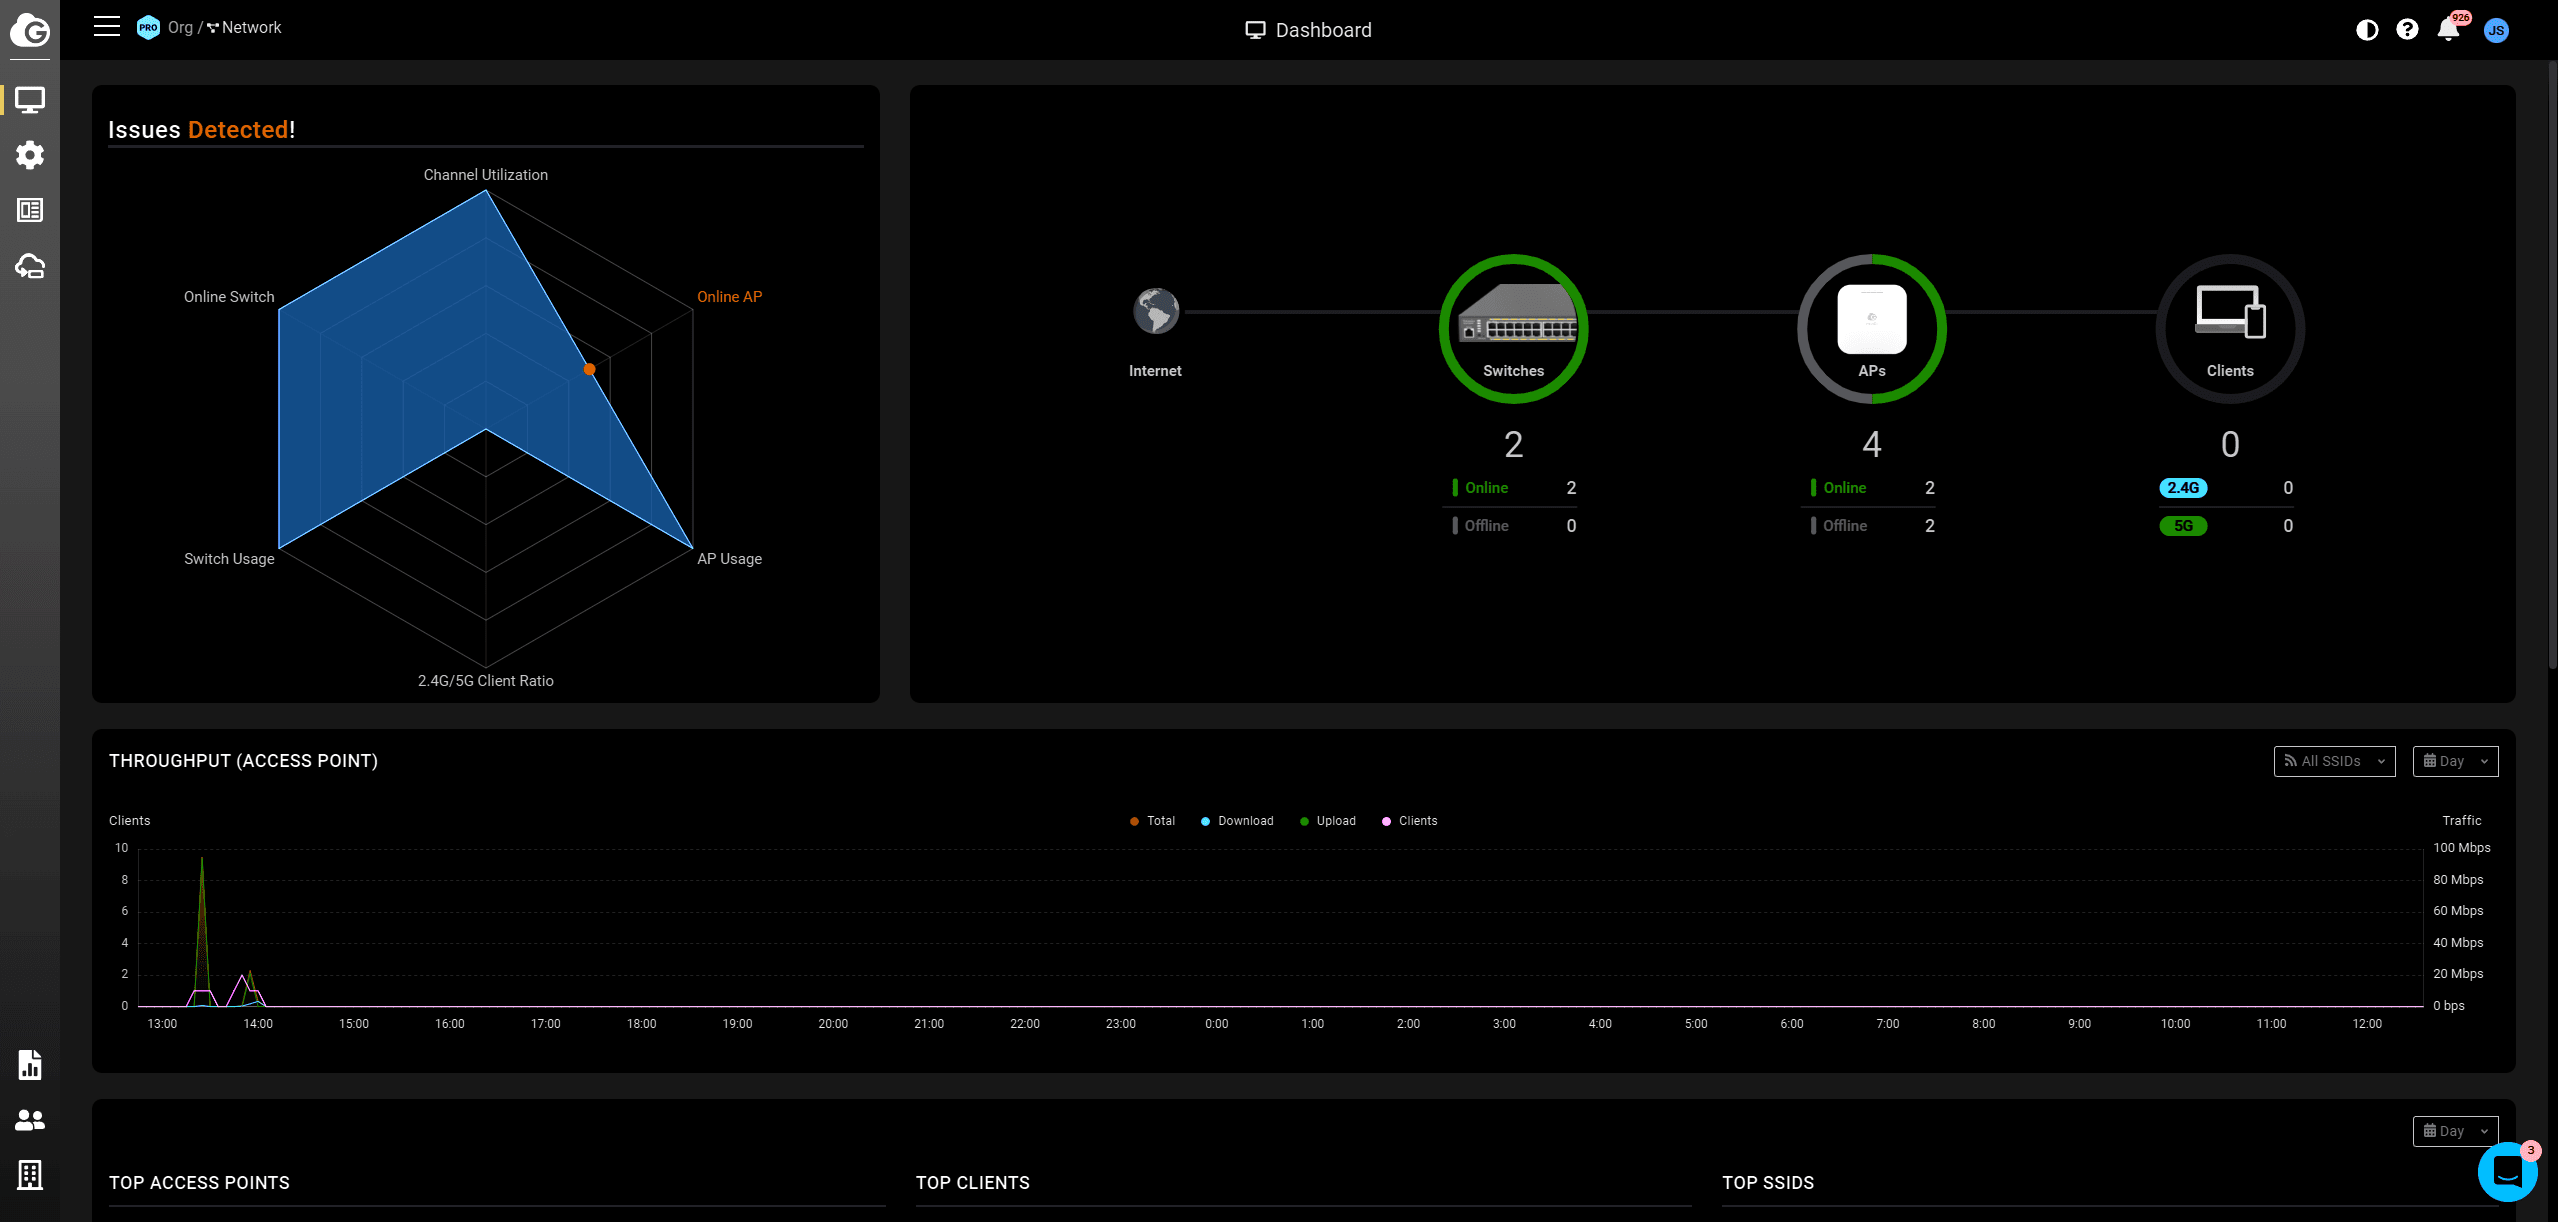Click the Switches device circle
This screenshot has width=2558, height=1222.
point(1513,328)
